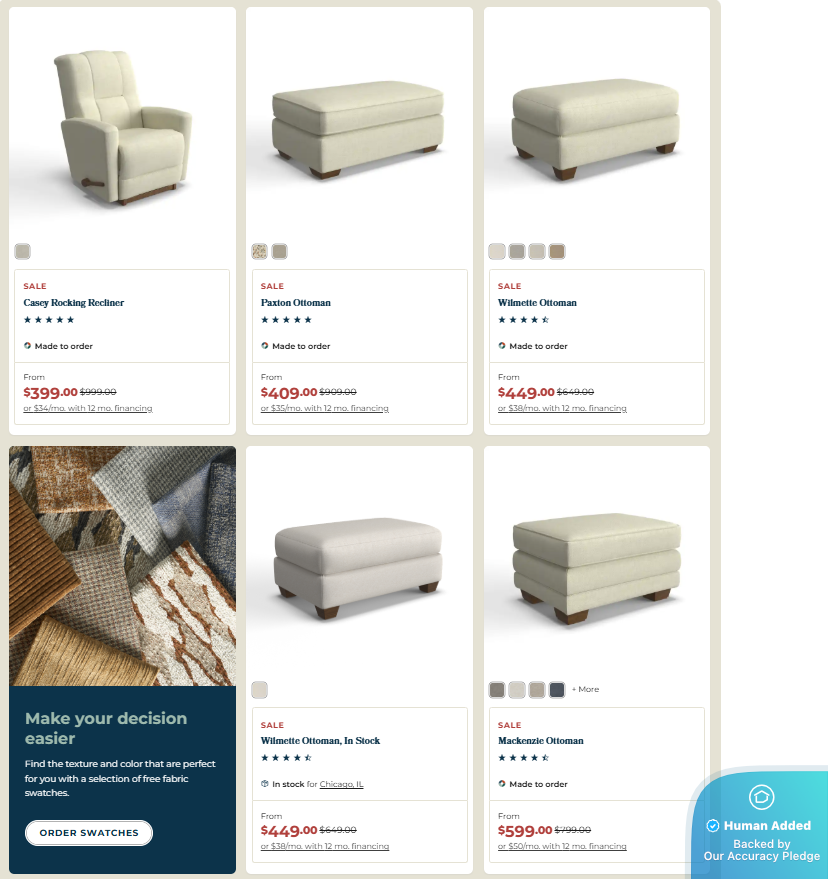Click the checkmark icon beside Human Added
Screen dimensions: 828x879
[x=713, y=826]
